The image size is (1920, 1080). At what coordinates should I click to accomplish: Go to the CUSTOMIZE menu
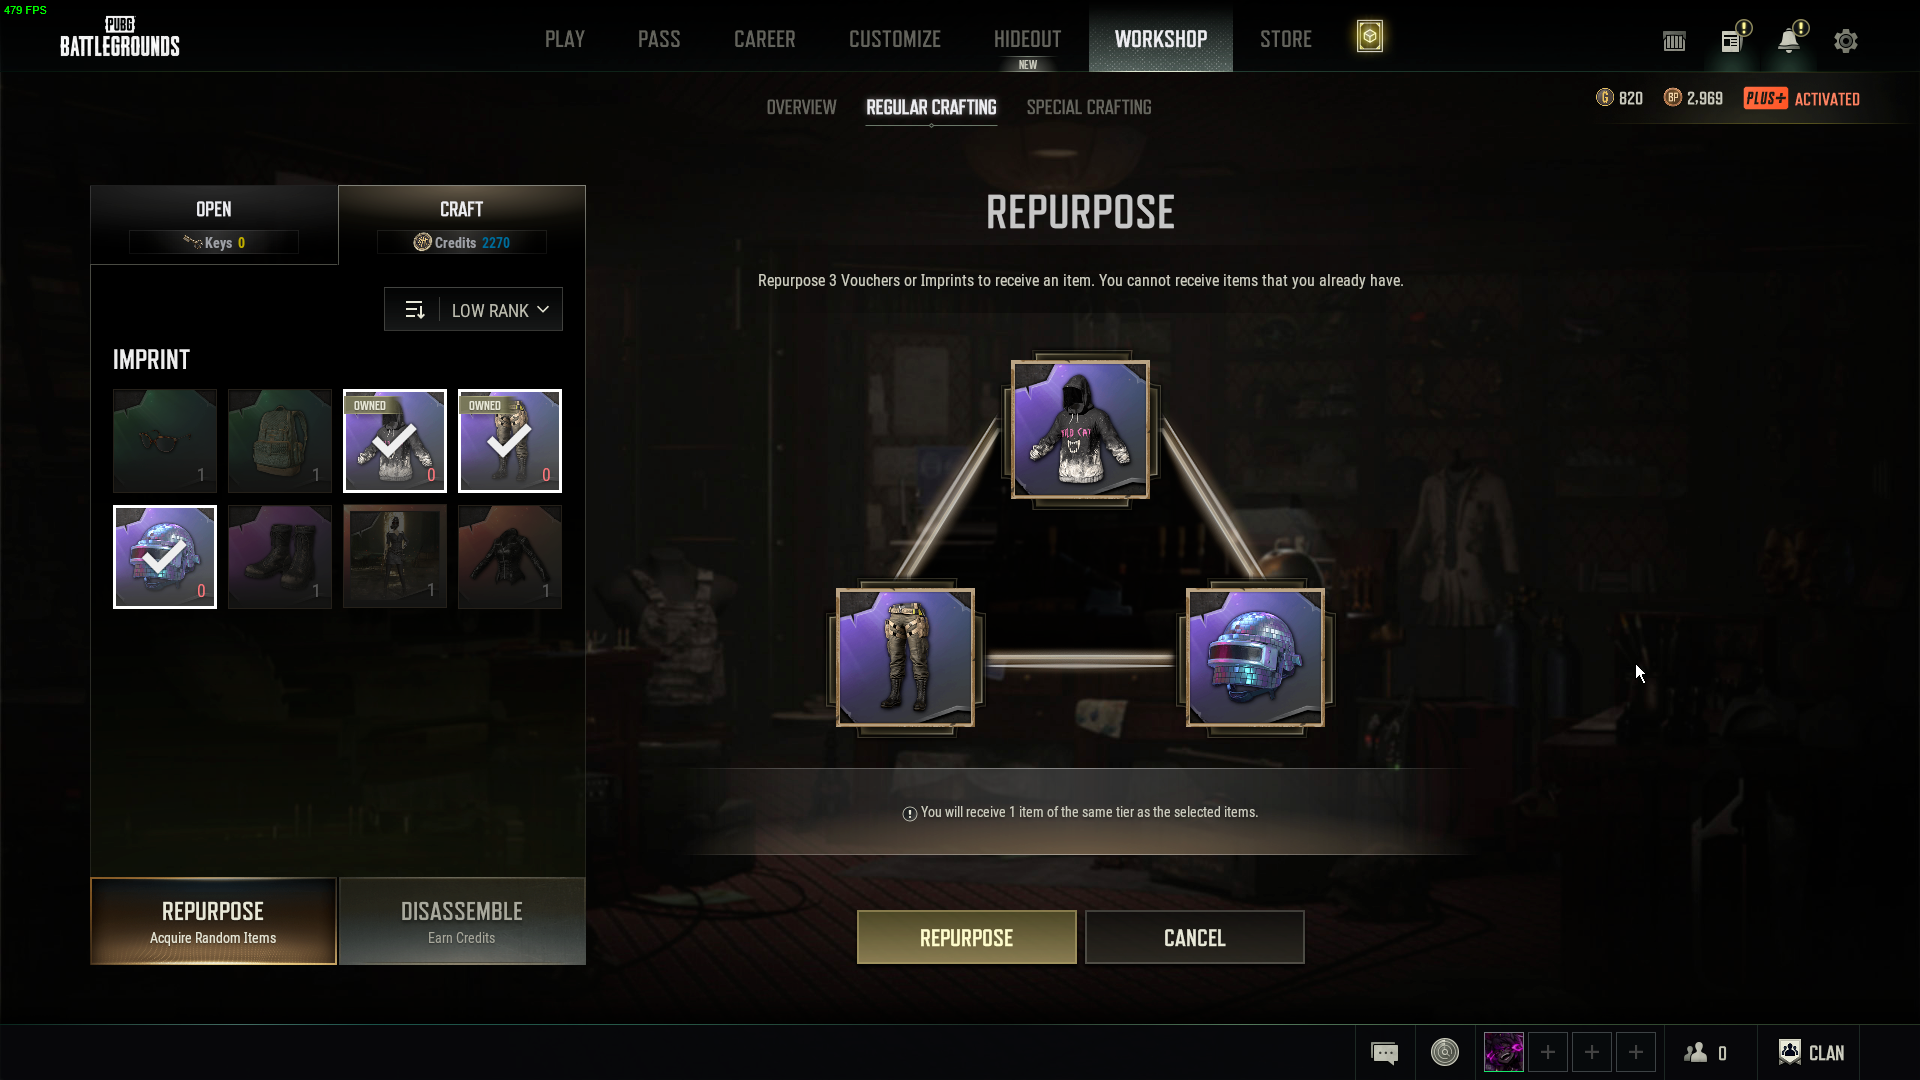[895, 39]
